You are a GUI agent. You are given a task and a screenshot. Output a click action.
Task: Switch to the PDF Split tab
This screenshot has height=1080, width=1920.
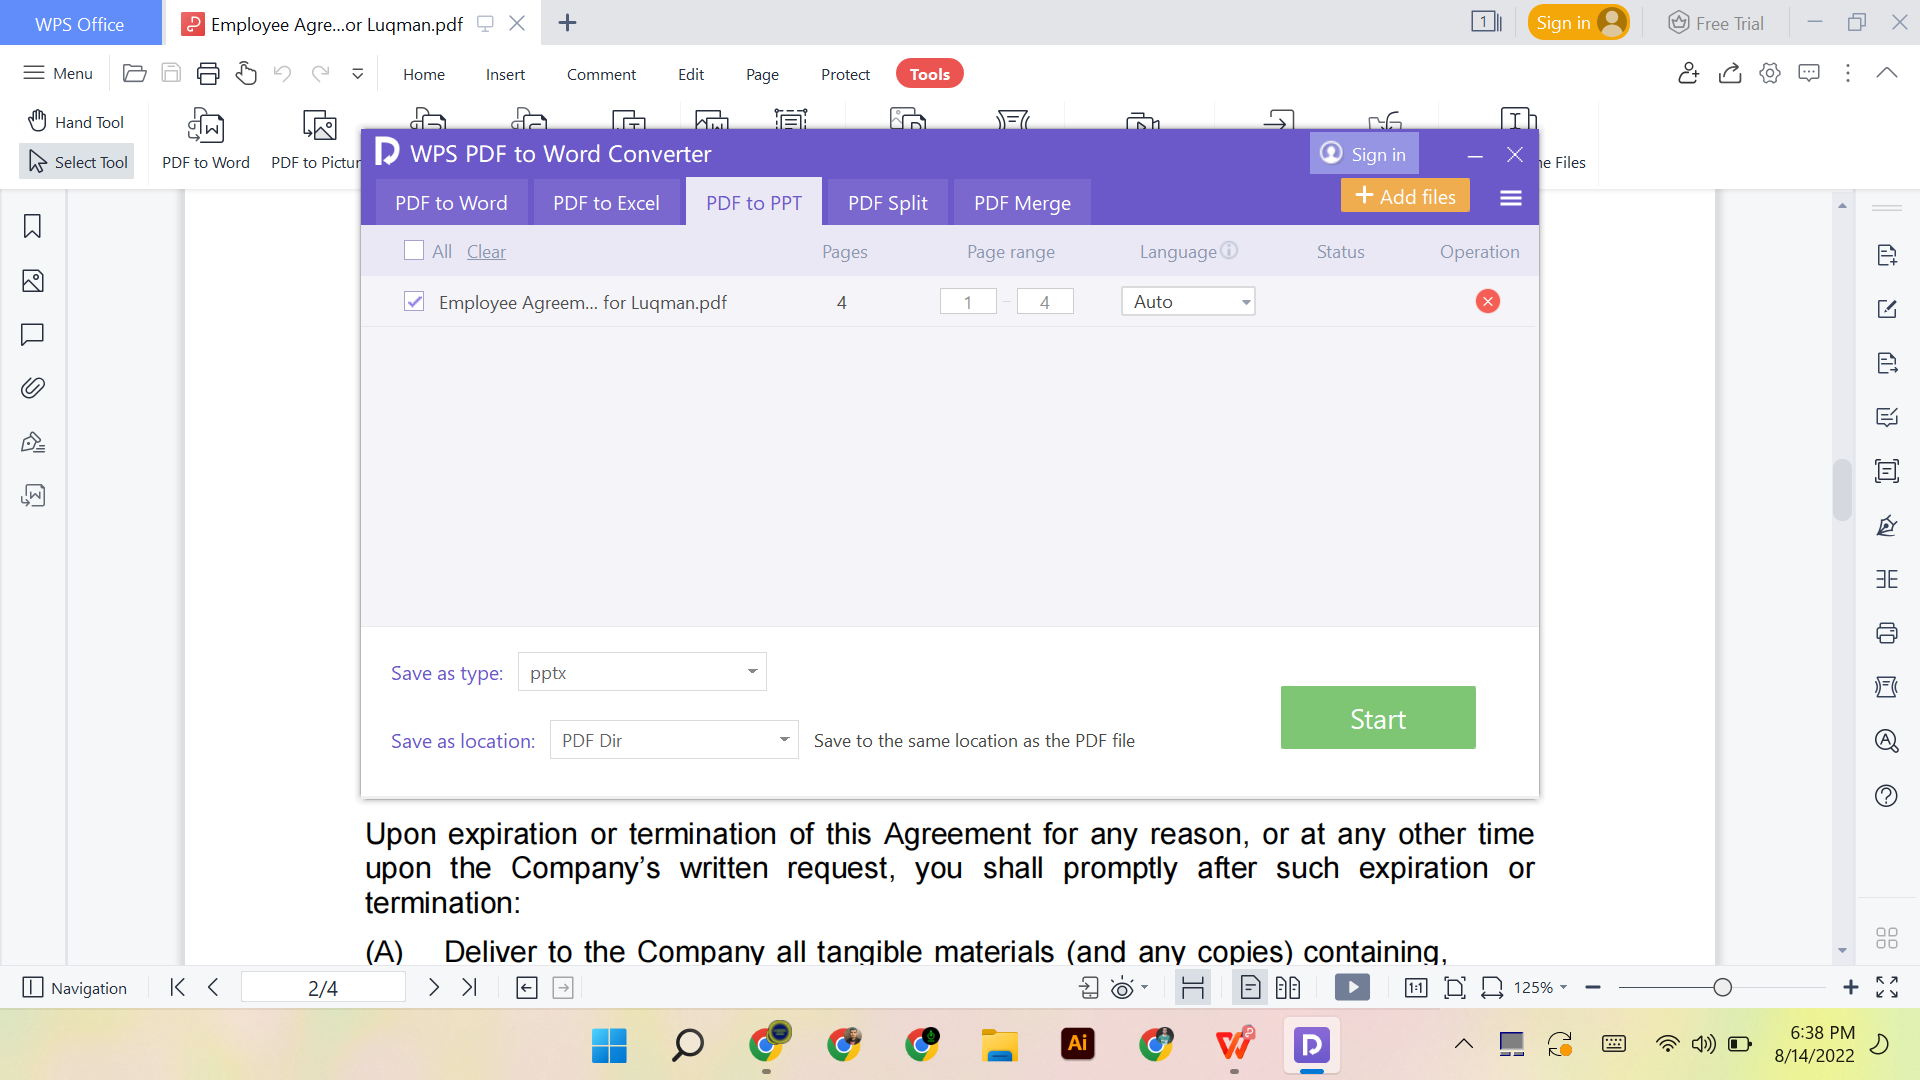point(886,202)
